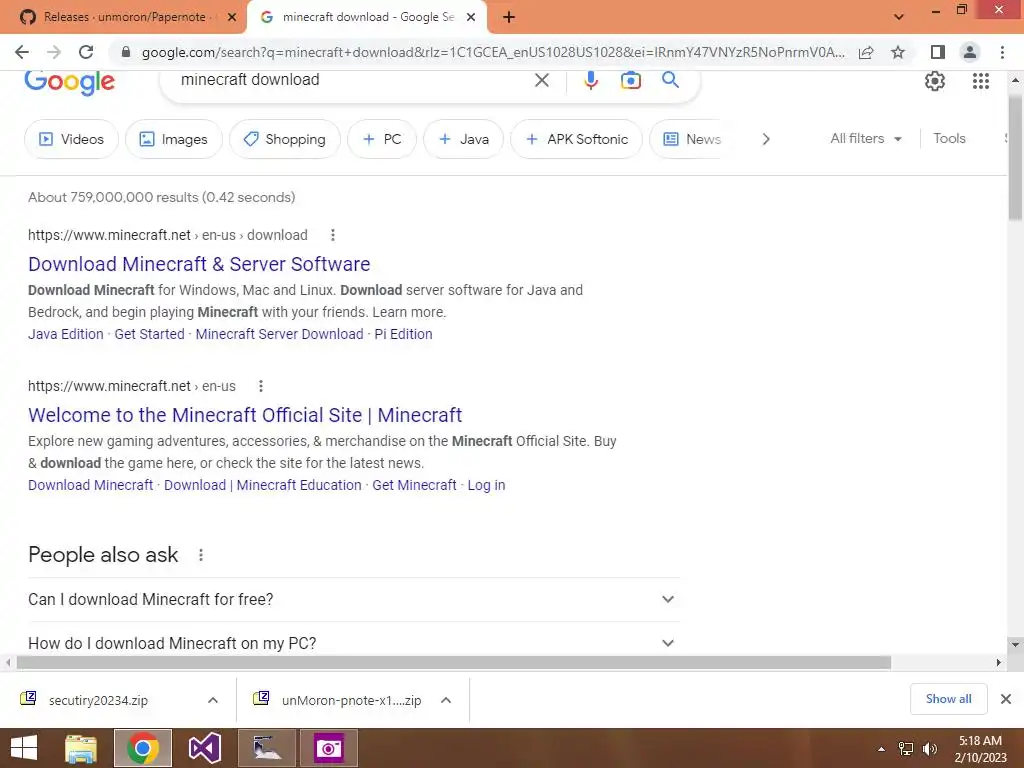Search by image with the camera icon
The width and height of the screenshot is (1024, 768).
(630, 80)
